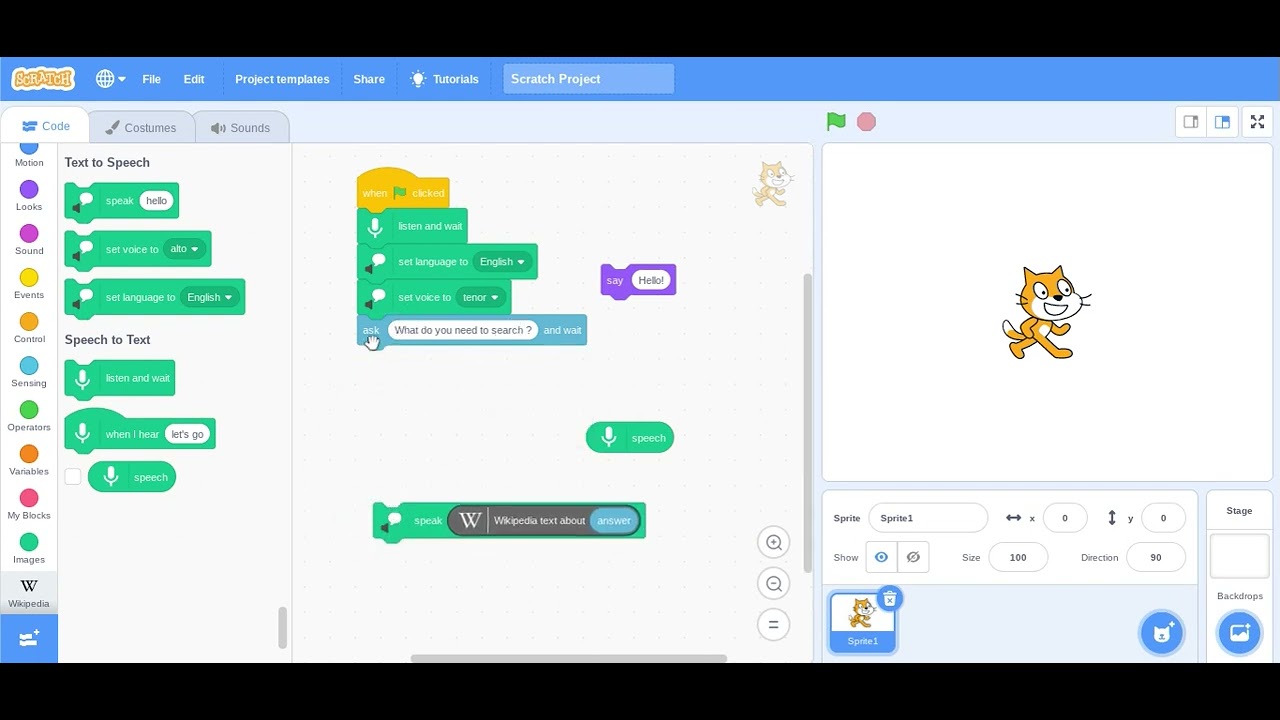The width and height of the screenshot is (1280, 720).
Task: Switch to large stage layout
Action: click(x=1222, y=122)
